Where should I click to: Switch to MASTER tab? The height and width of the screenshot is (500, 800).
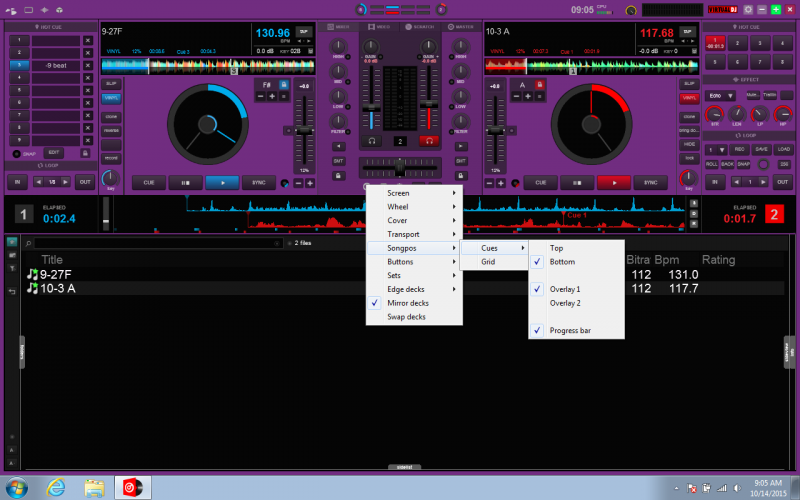coord(461,27)
